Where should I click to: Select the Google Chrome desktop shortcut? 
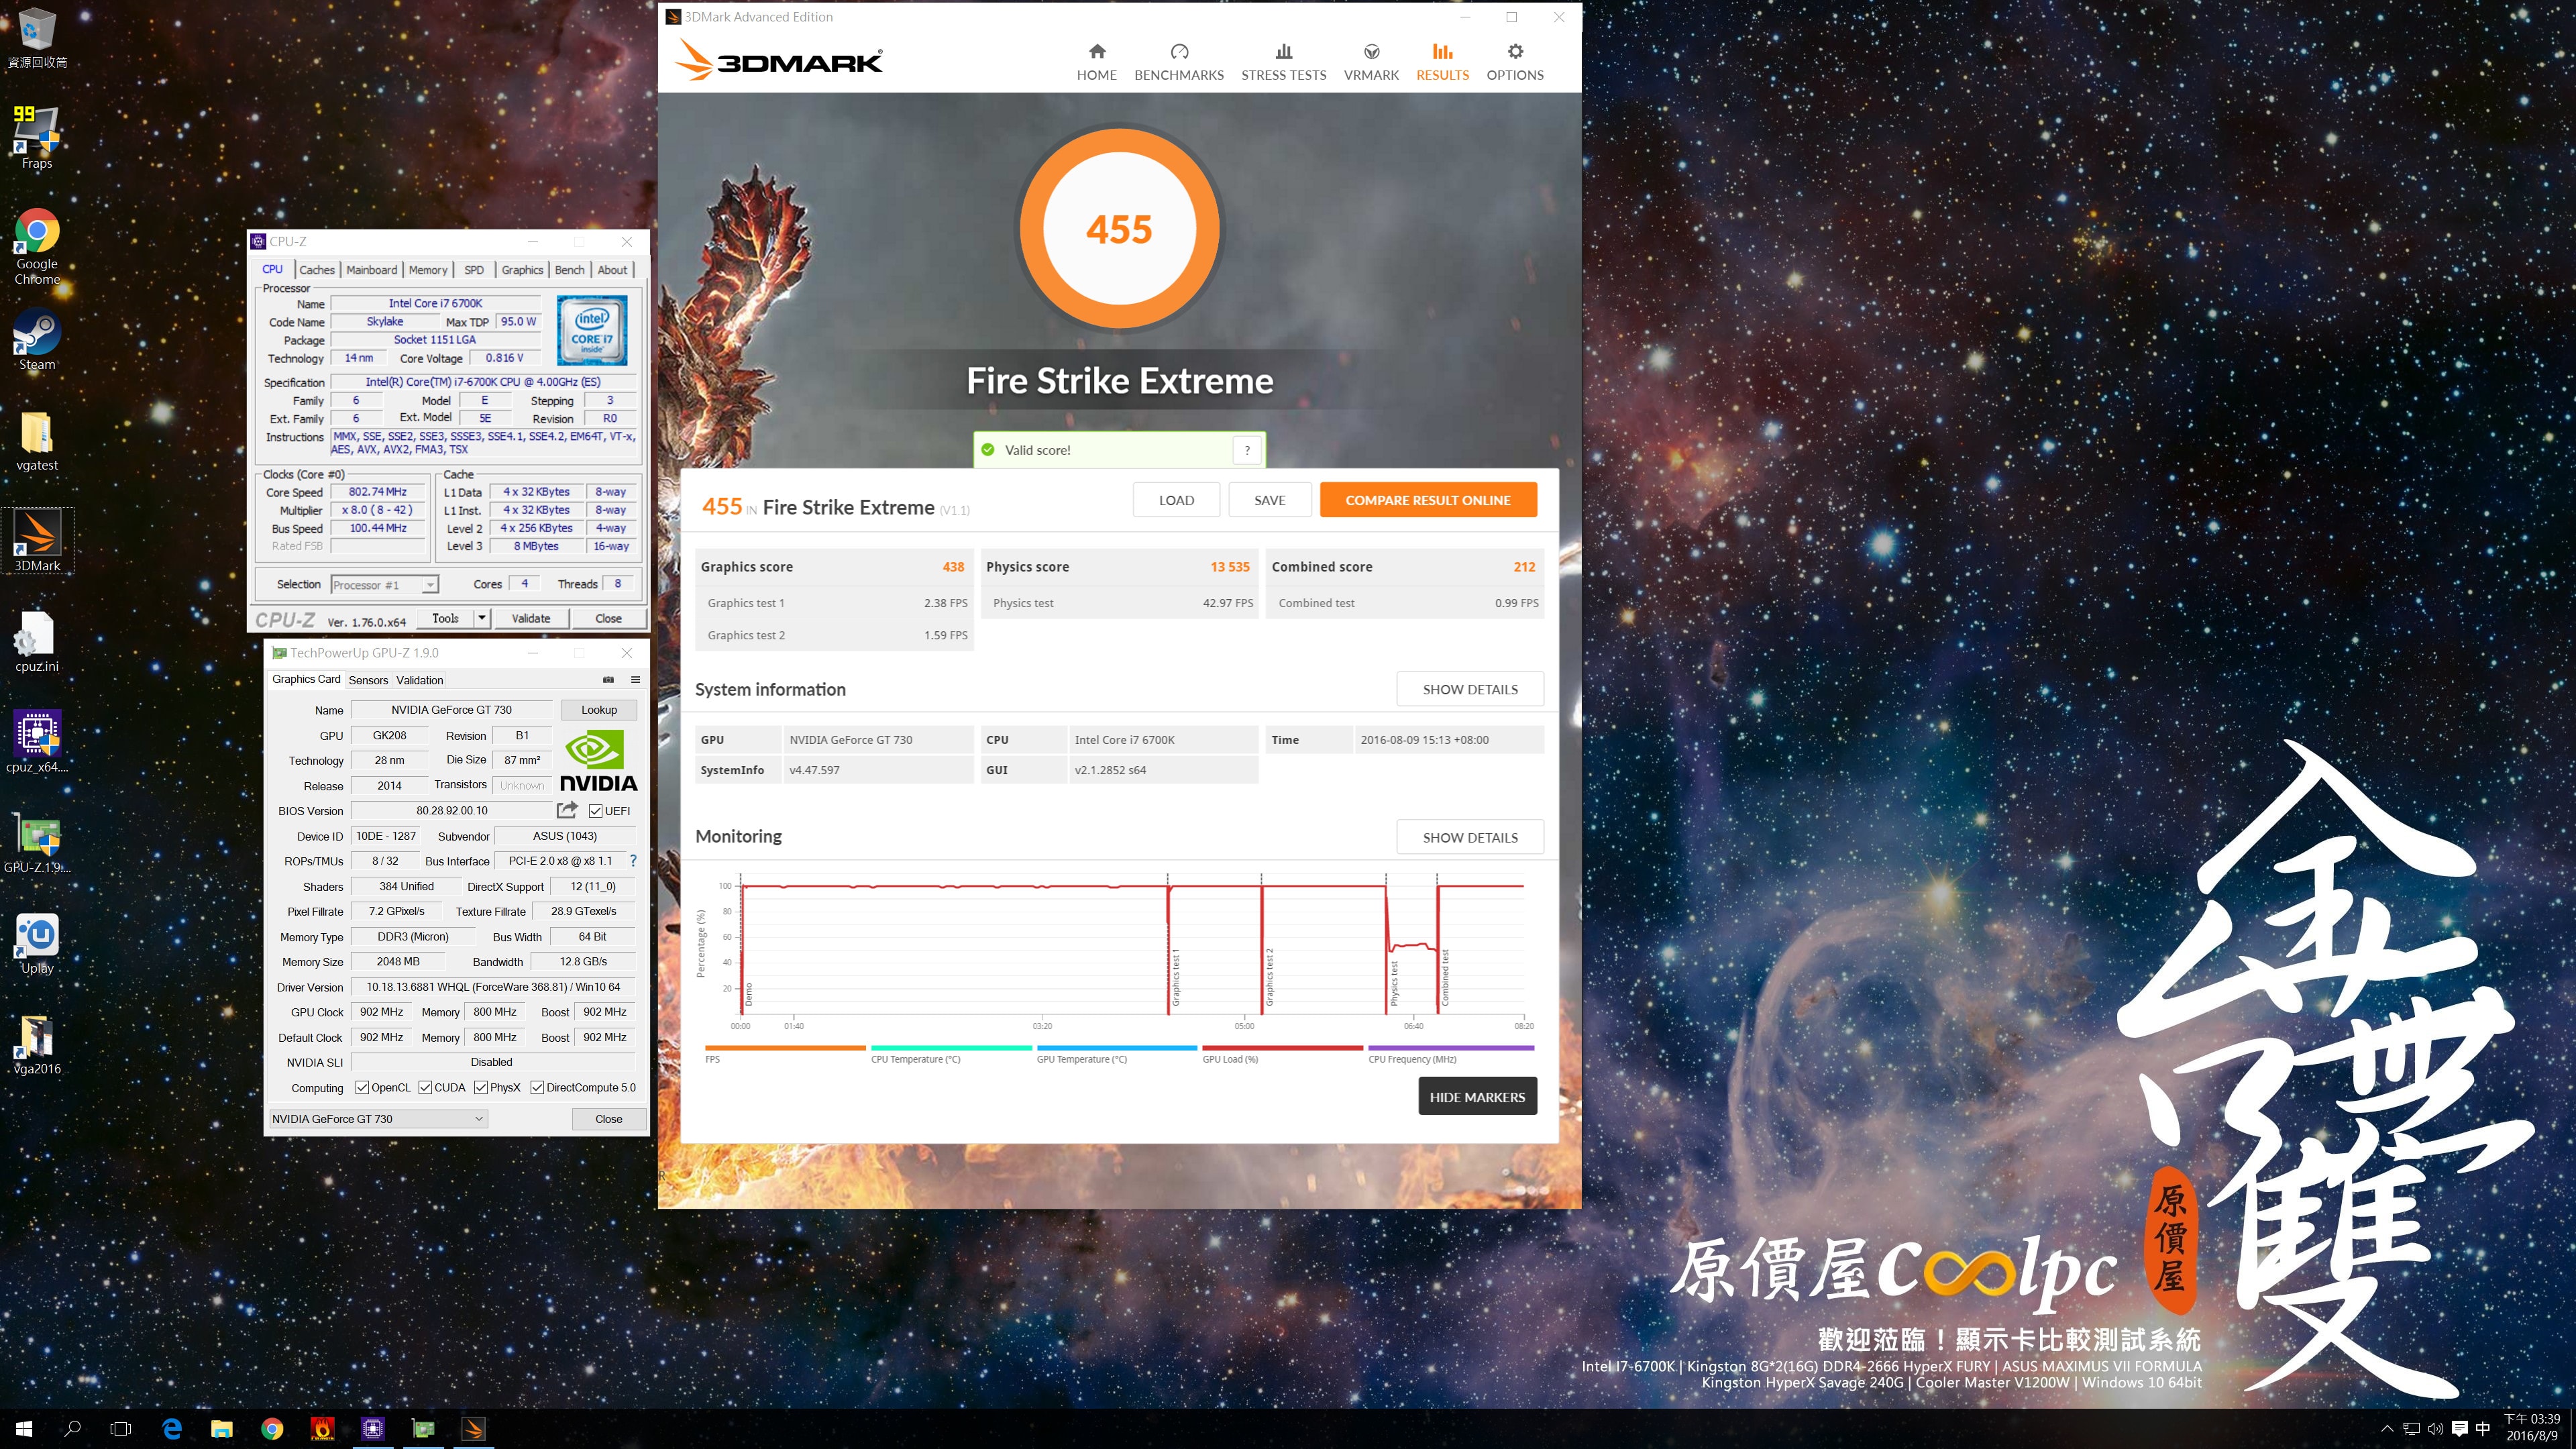click(37, 247)
